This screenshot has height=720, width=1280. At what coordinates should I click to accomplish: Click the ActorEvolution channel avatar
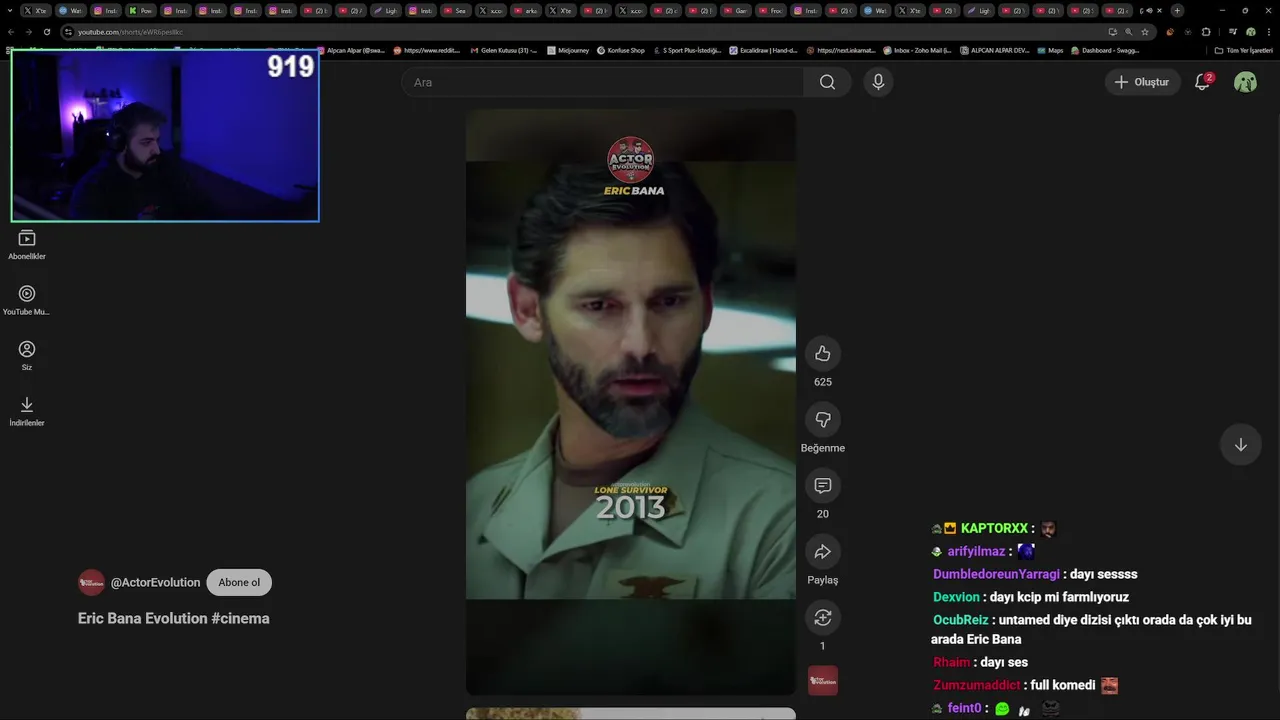(91, 582)
